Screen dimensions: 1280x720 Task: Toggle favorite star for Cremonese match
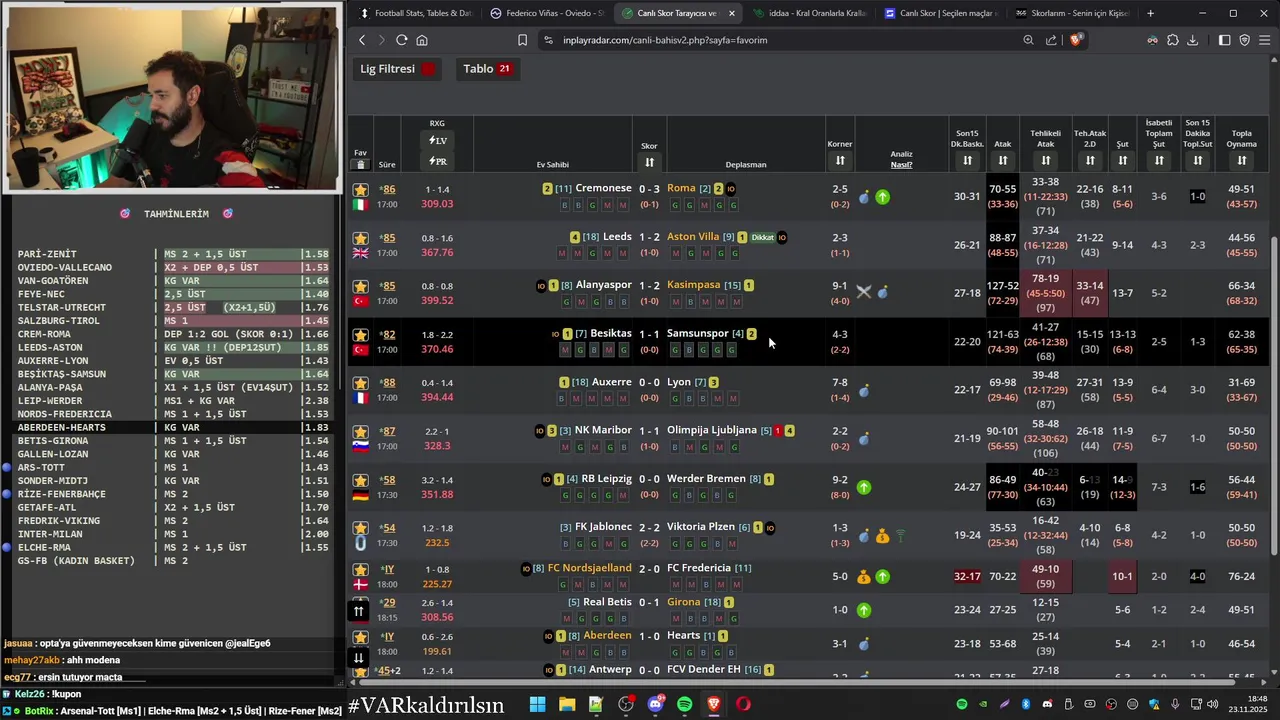[361, 189]
